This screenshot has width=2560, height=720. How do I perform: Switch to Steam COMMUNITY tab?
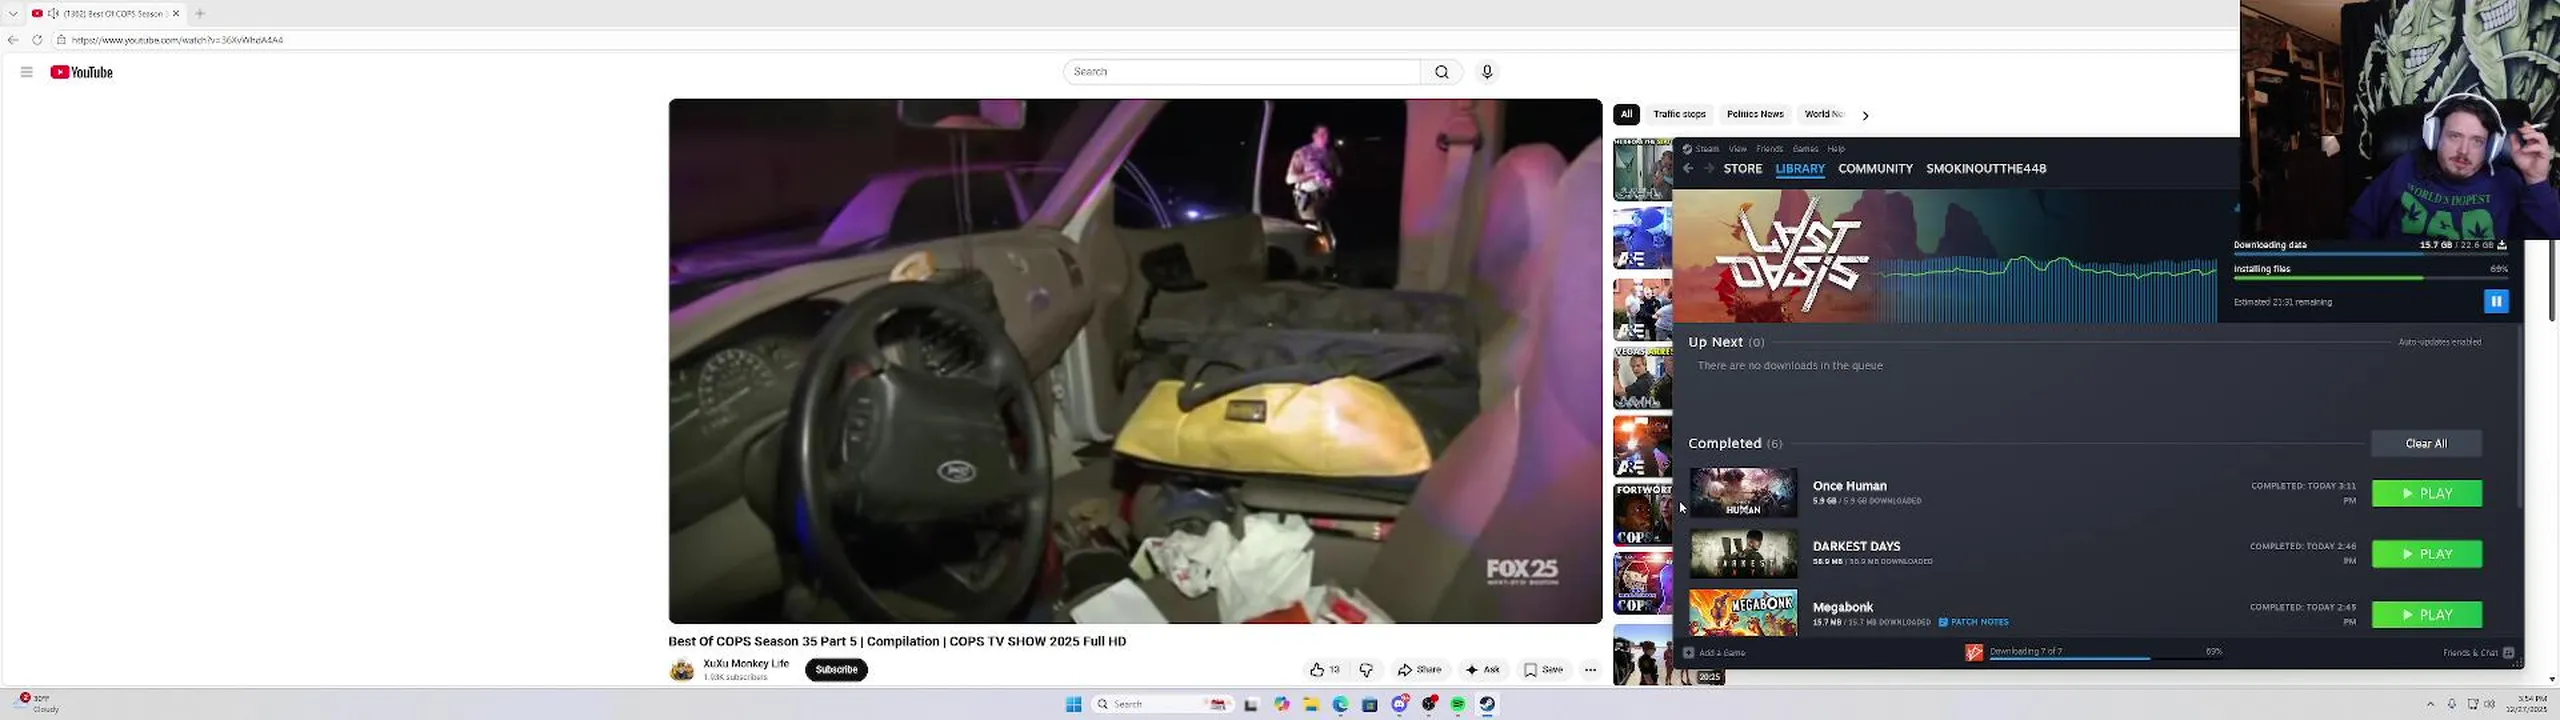point(1875,169)
